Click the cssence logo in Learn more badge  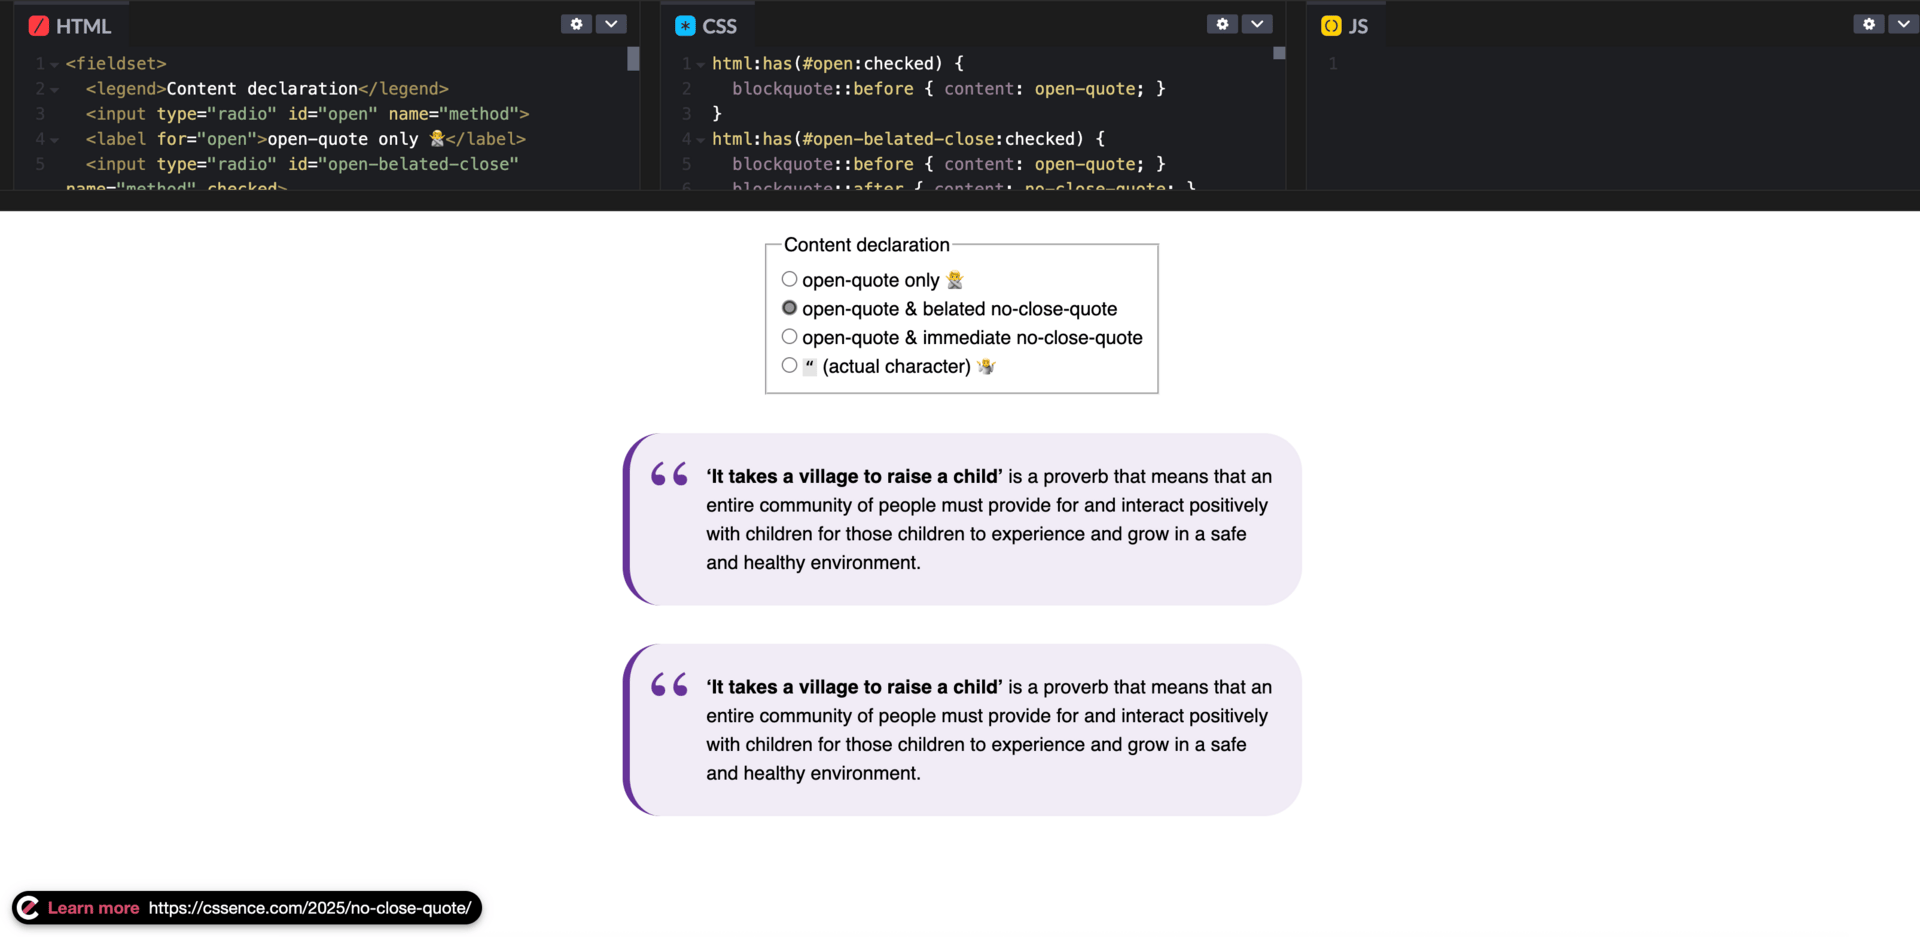[x=28, y=908]
